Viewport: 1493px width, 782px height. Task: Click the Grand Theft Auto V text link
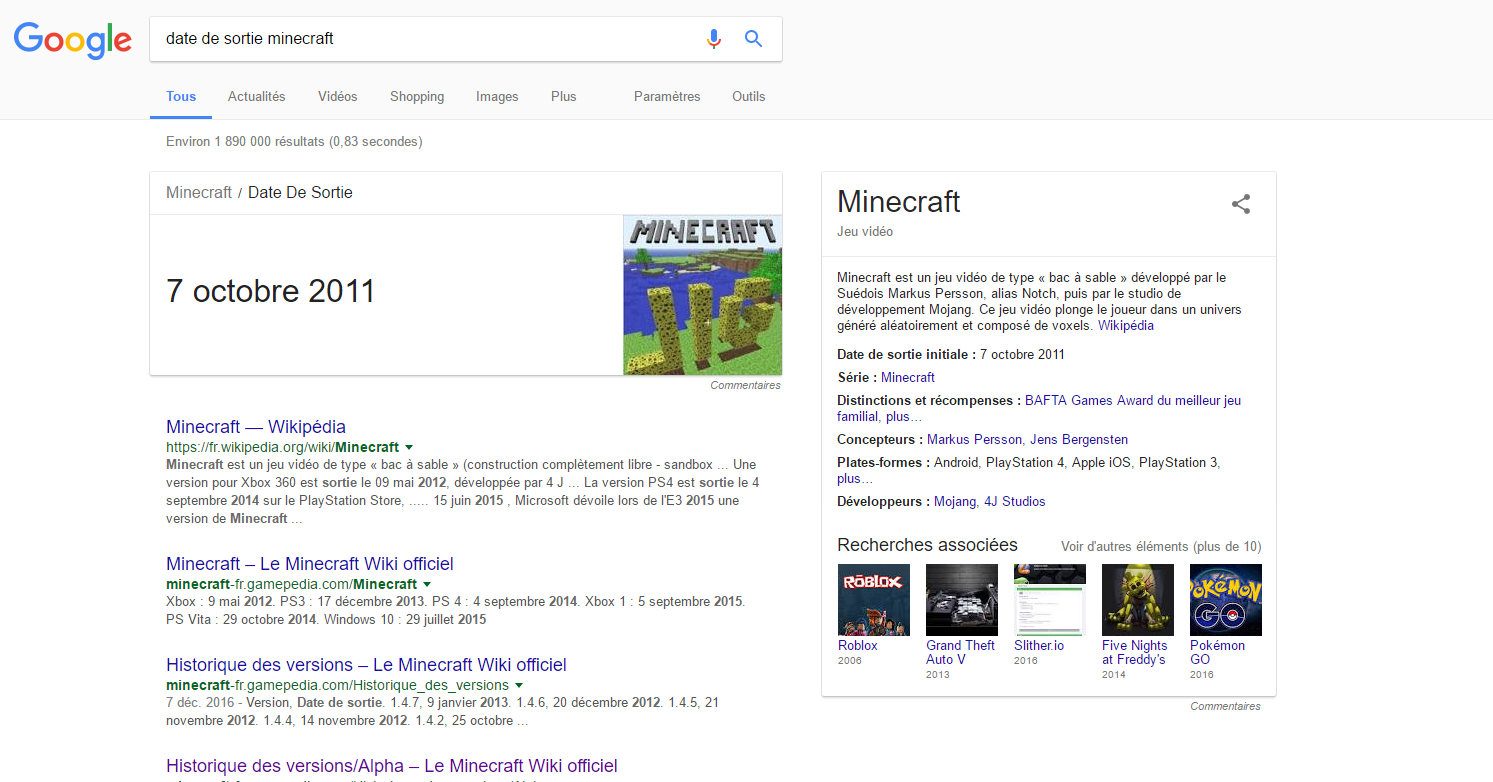click(961, 652)
